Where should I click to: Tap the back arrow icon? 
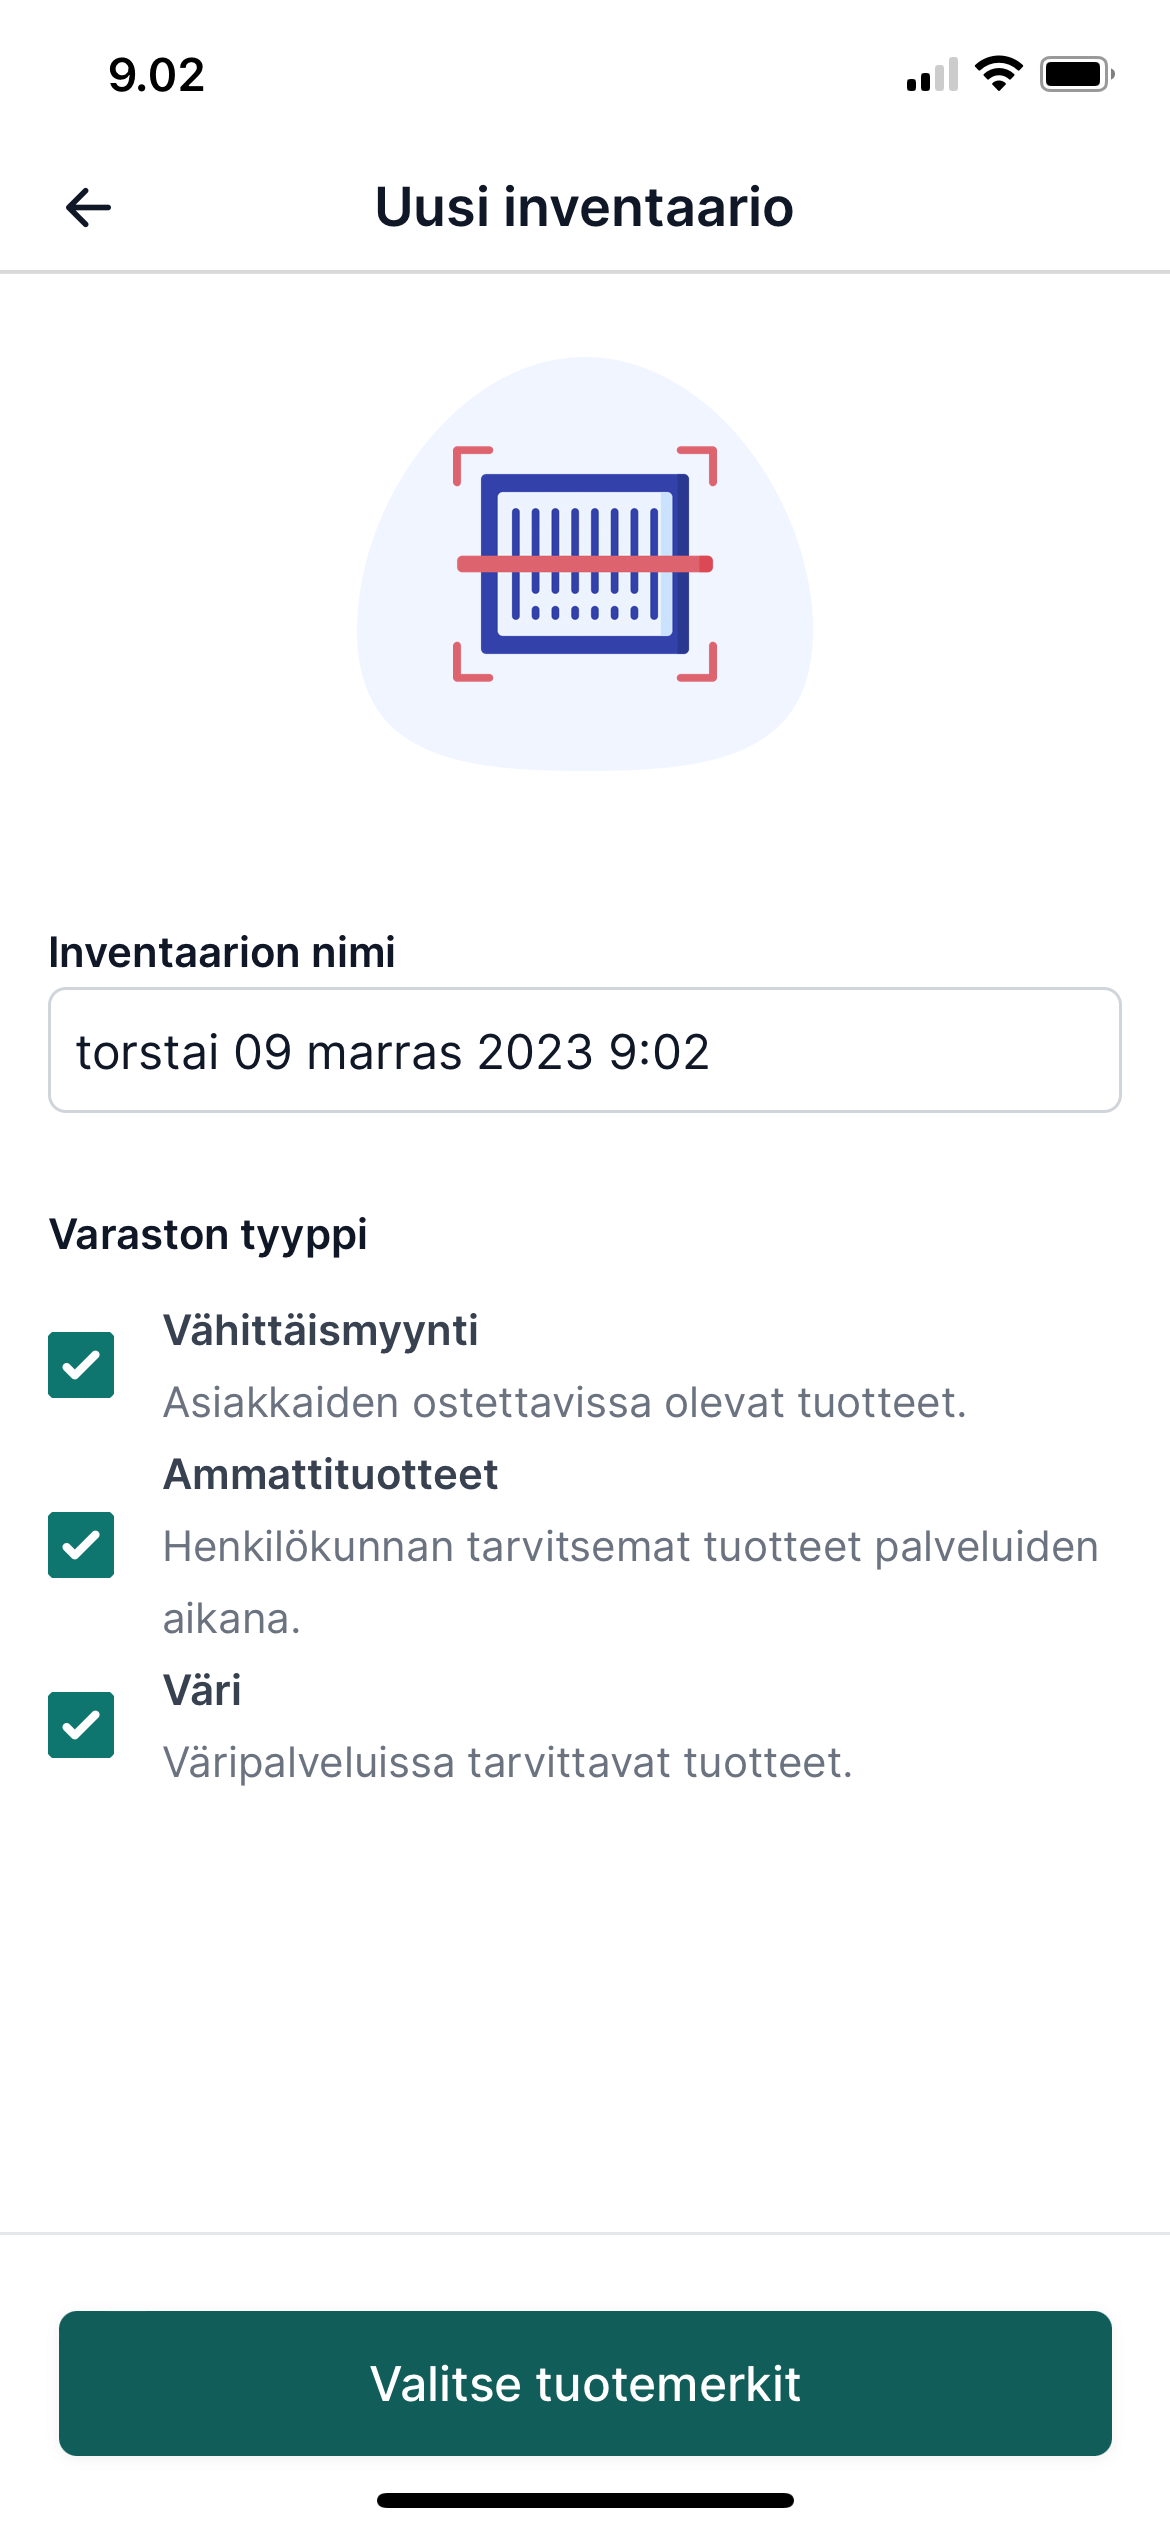pyautogui.click(x=88, y=208)
